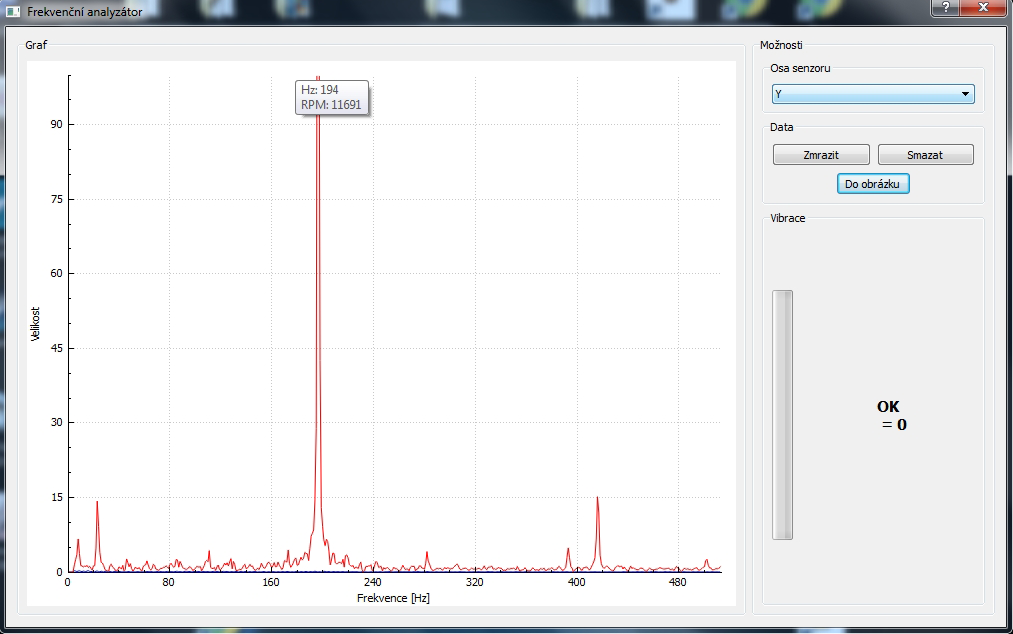This screenshot has height=634, width=1013.
Task: Click the Frekvence [Hz] axis label
Action: click(x=393, y=598)
